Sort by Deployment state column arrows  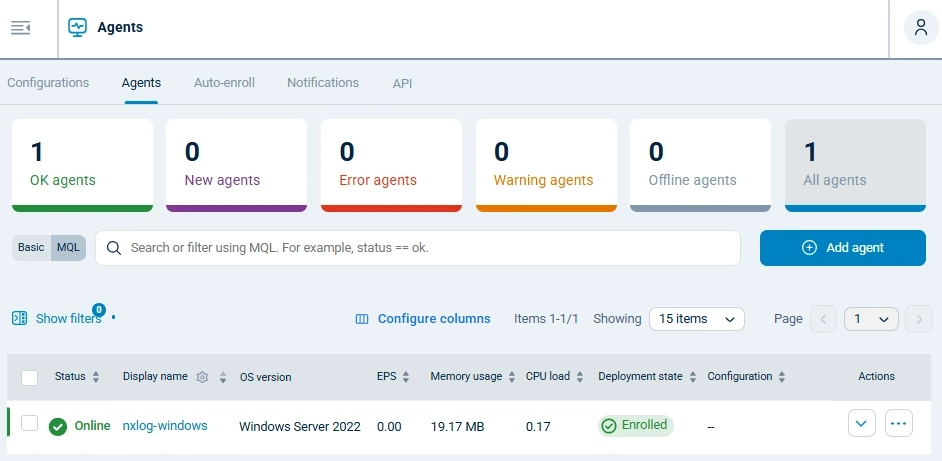(x=693, y=377)
